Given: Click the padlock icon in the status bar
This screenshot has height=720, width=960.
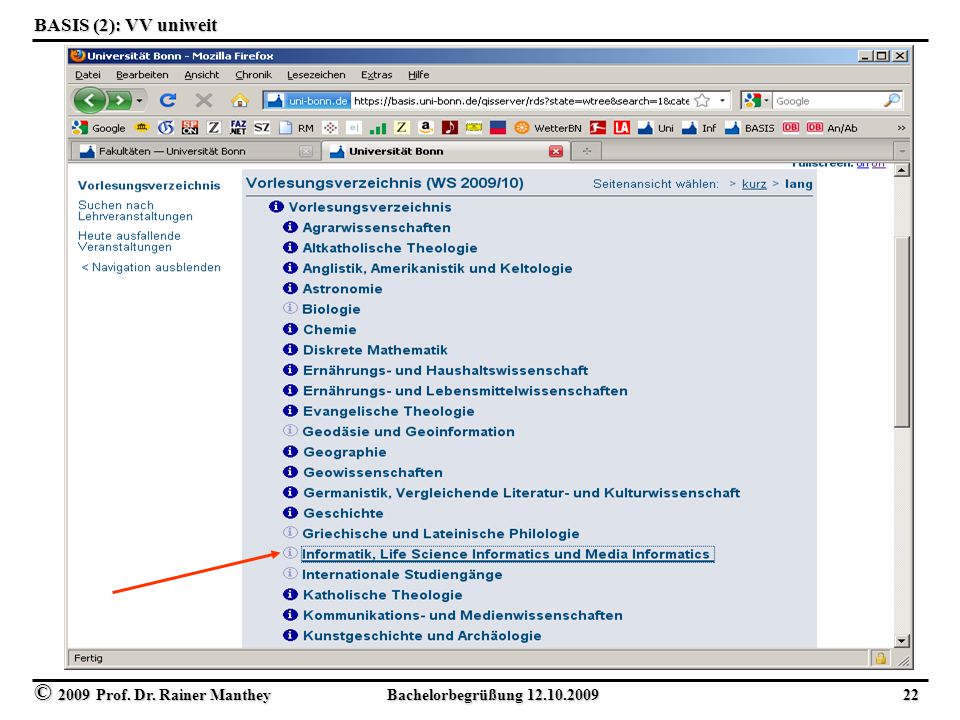Looking at the screenshot, I should [x=880, y=658].
